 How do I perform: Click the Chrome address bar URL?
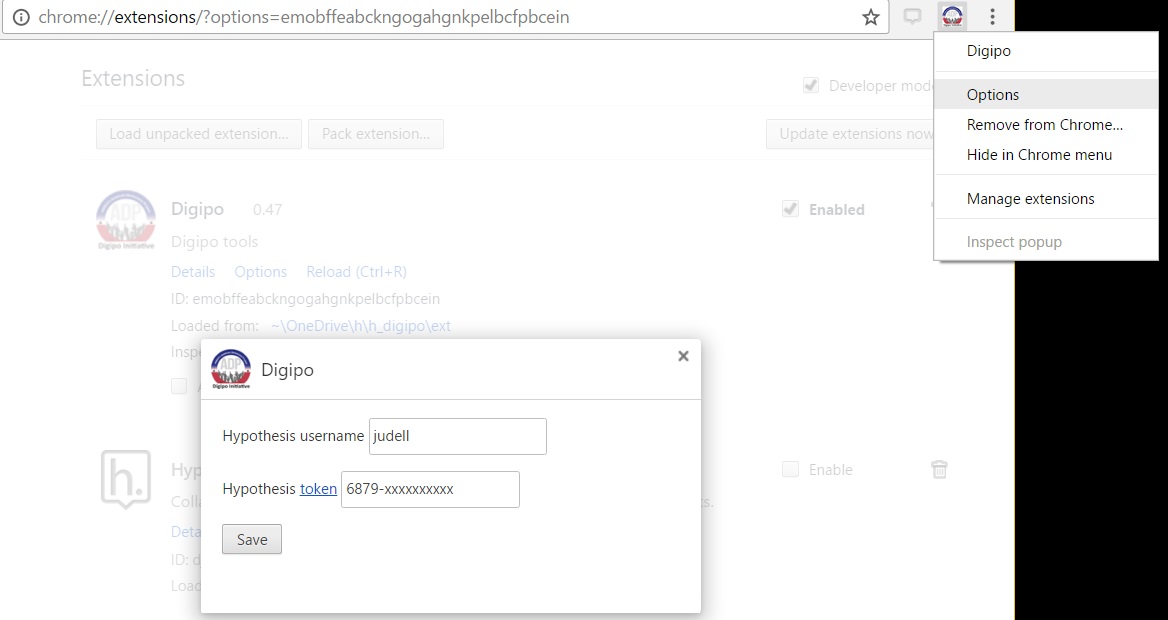pos(304,17)
